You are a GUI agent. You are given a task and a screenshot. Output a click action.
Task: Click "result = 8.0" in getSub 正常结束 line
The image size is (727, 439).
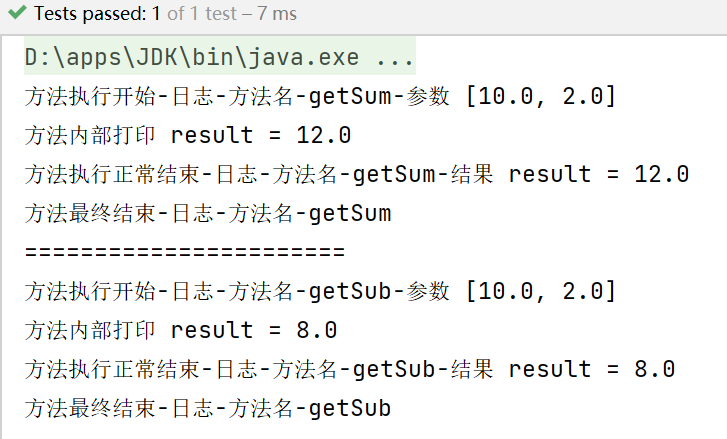(x=591, y=369)
